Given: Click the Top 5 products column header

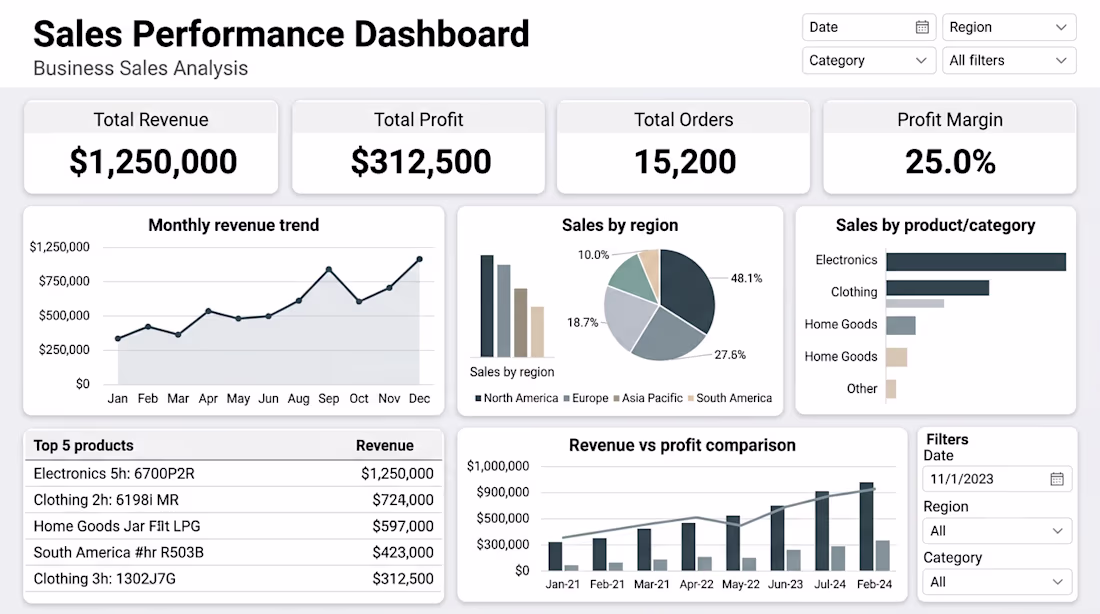Looking at the screenshot, I should (x=83, y=446).
